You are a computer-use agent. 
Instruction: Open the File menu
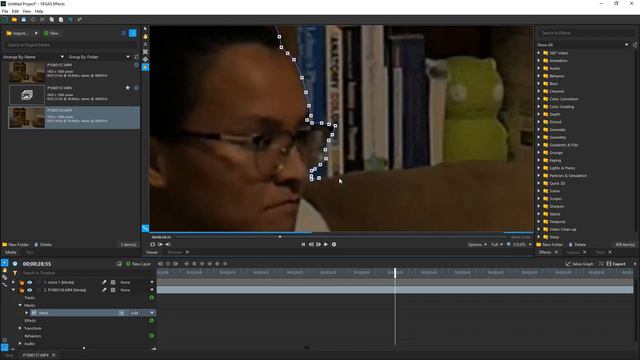point(5,11)
